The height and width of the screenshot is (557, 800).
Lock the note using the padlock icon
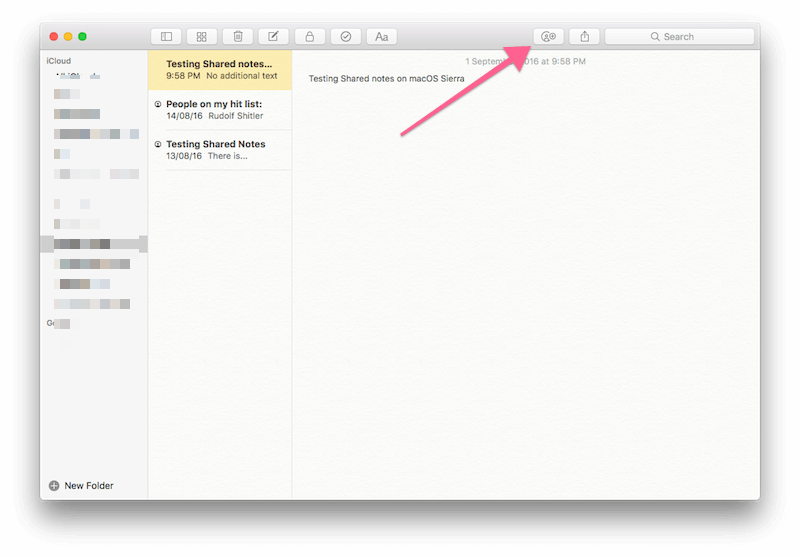pos(309,37)
